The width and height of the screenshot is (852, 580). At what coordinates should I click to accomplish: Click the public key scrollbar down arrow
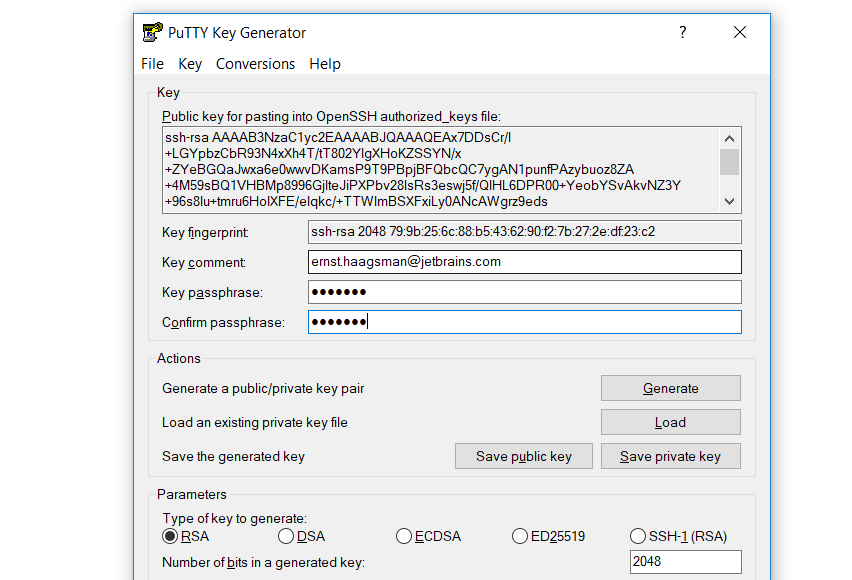coord(730,201)
